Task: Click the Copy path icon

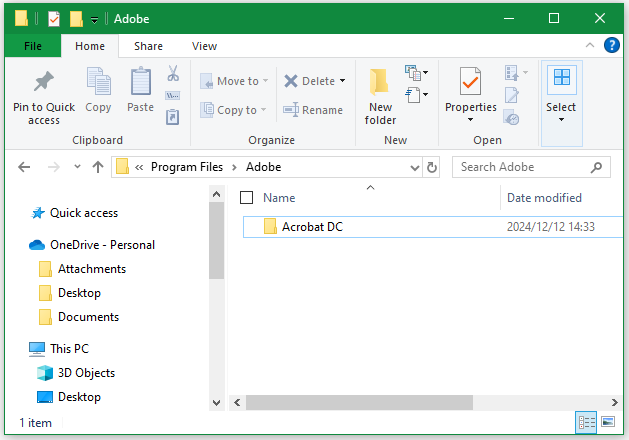Action: (172, 95)
